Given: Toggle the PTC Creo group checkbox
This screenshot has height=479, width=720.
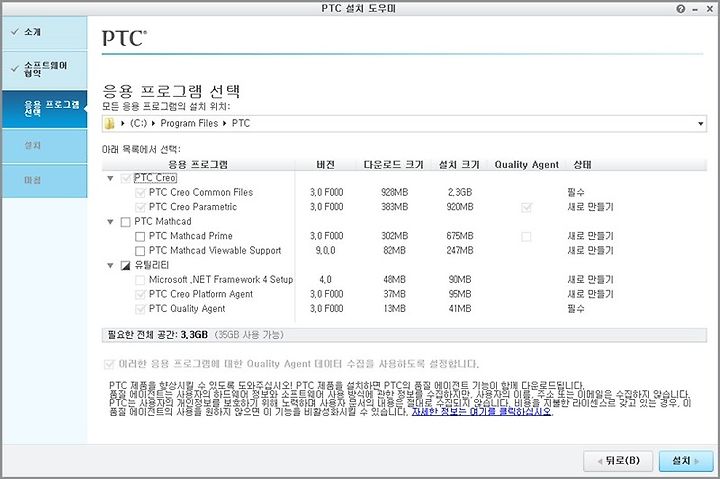Looking at the screenshot, I should click(x=125, y=178).
